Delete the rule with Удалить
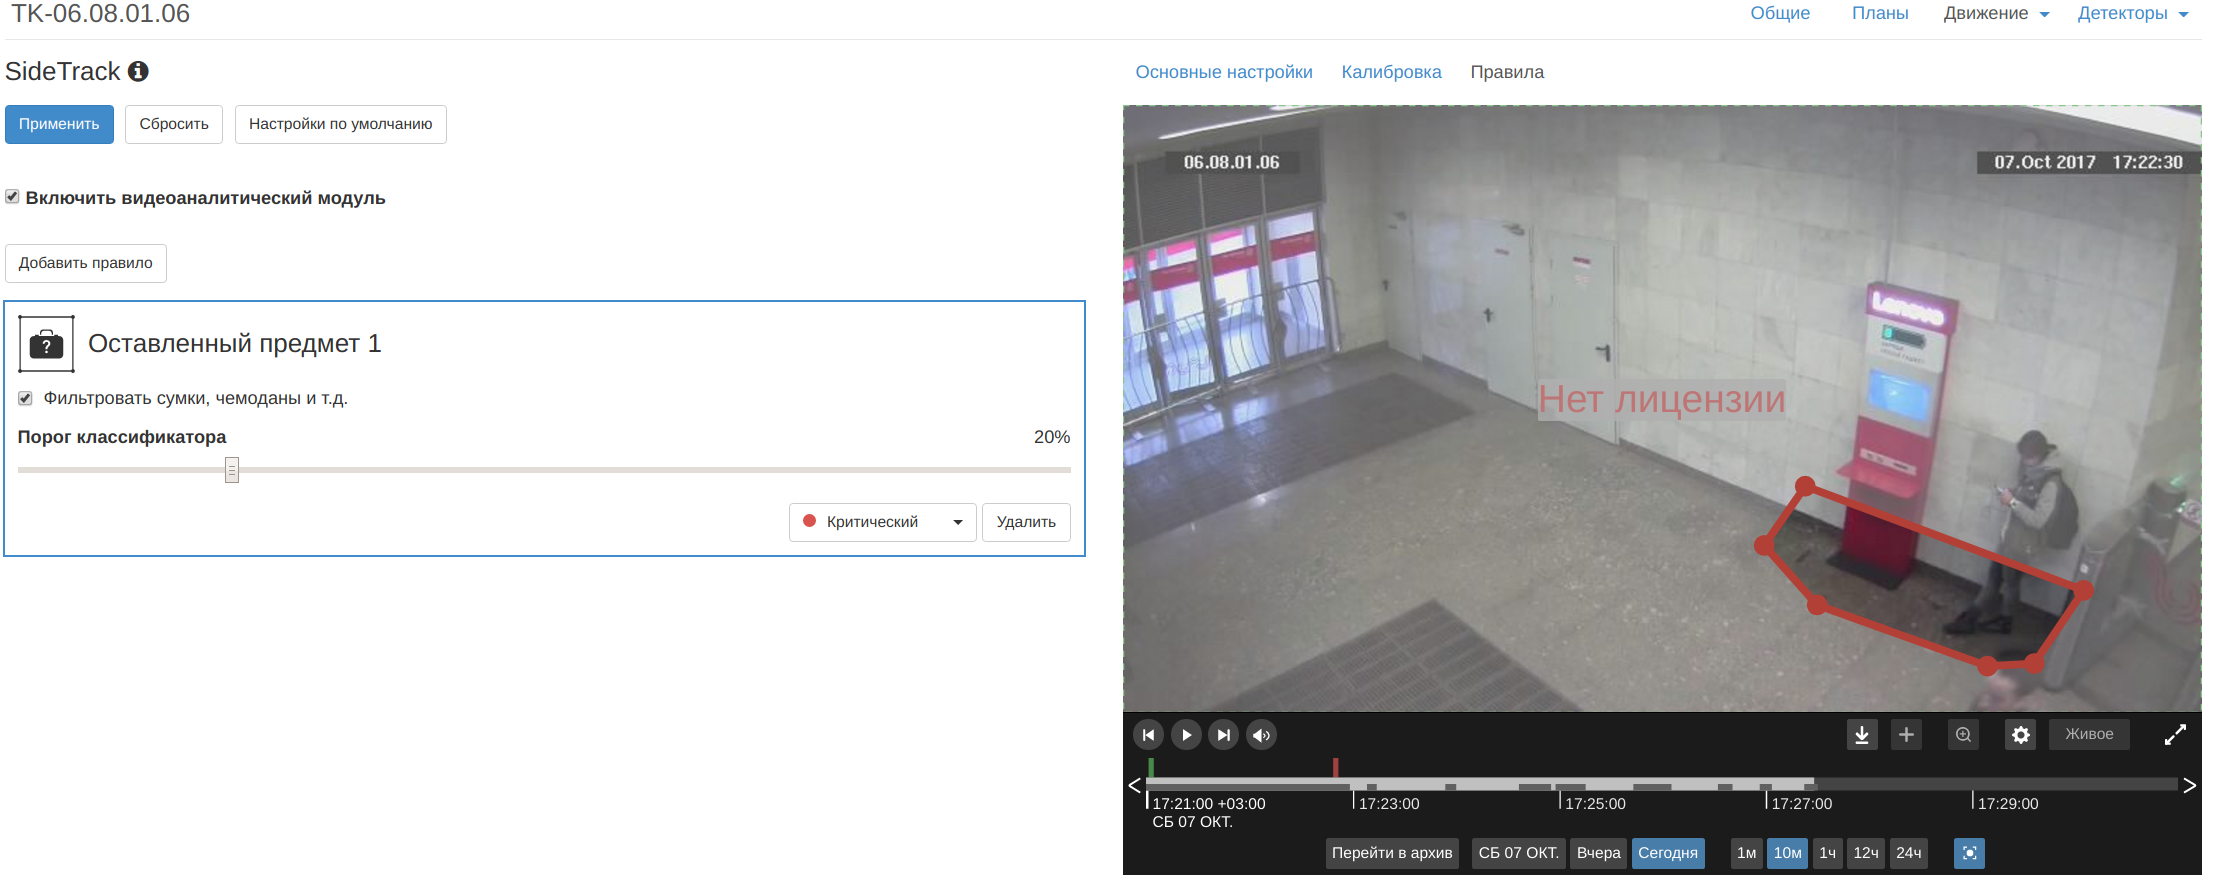 pyautogui.click(x=1026, y=522)
